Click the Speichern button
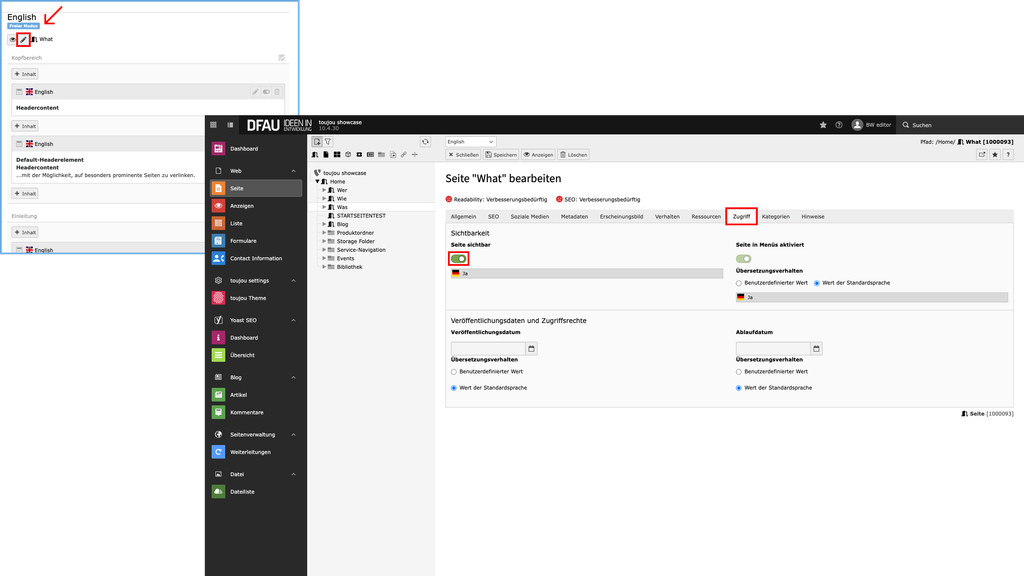The image size is (1024, 576). tap(501, 155)
